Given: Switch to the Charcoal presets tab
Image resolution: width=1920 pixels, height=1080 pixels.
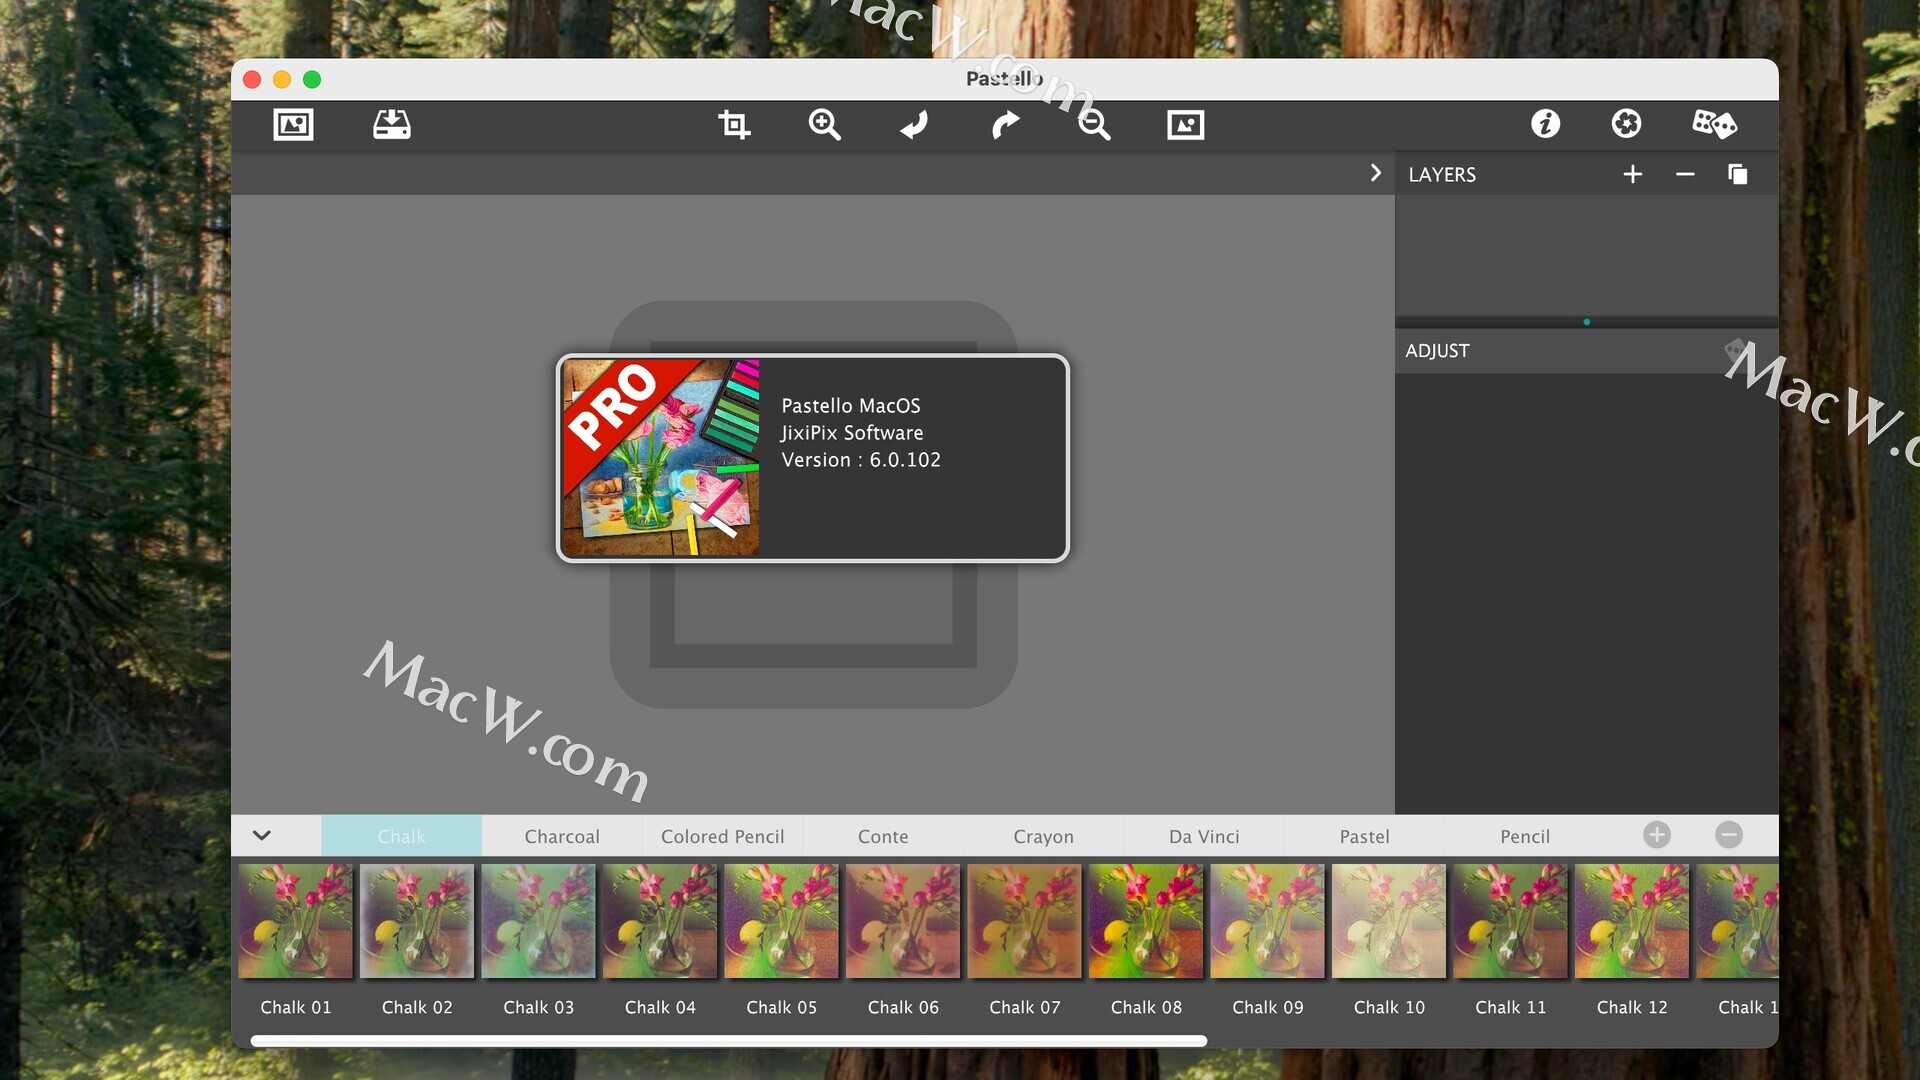Looking at the screenshot, I should coord(562,836).
